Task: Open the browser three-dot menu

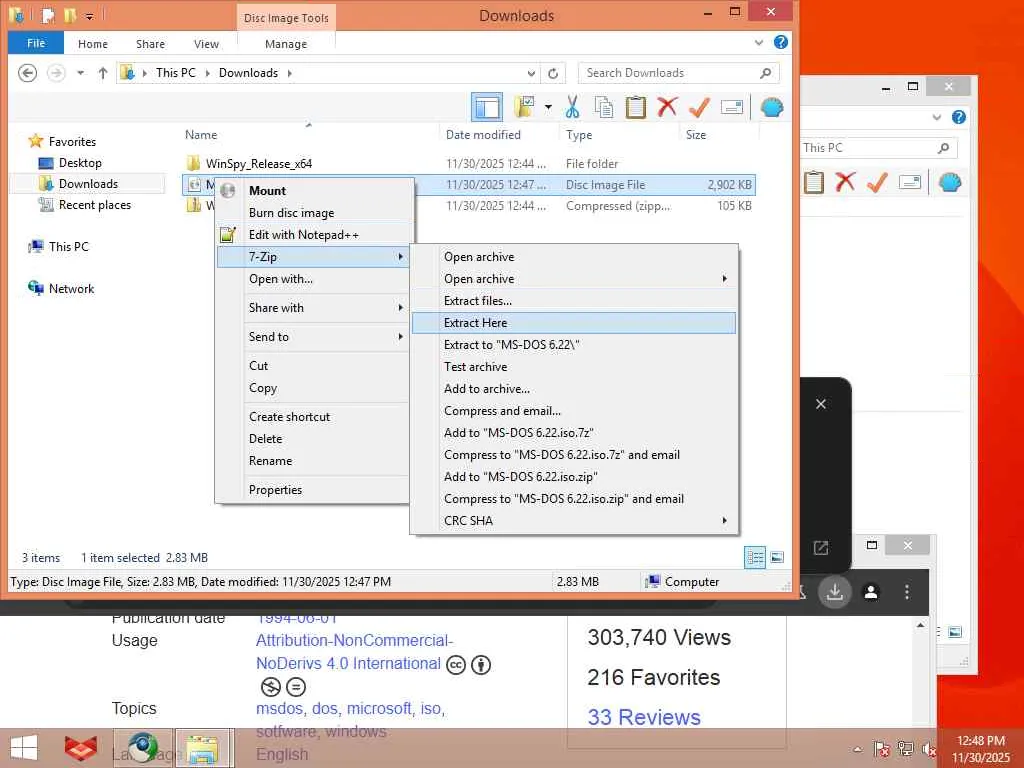Action: pos(906,592)
